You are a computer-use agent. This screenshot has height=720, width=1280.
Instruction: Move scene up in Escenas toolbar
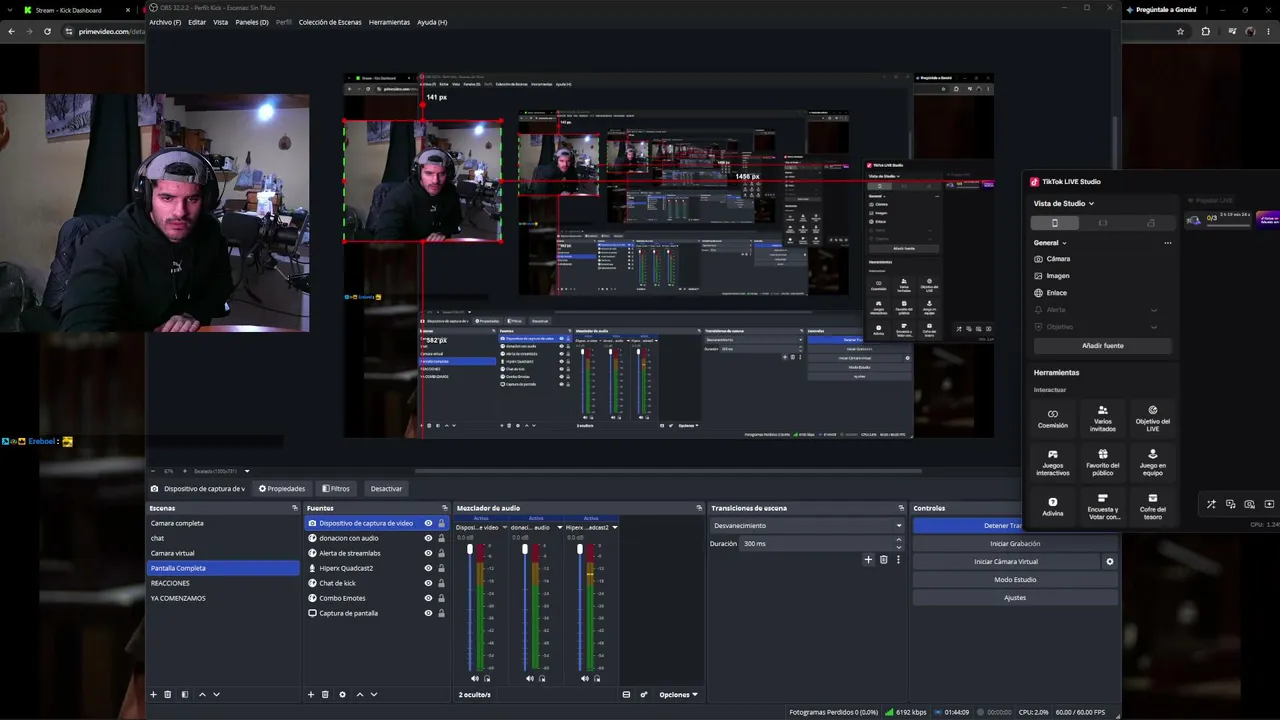pyautogui.click(x=202, y=694)
